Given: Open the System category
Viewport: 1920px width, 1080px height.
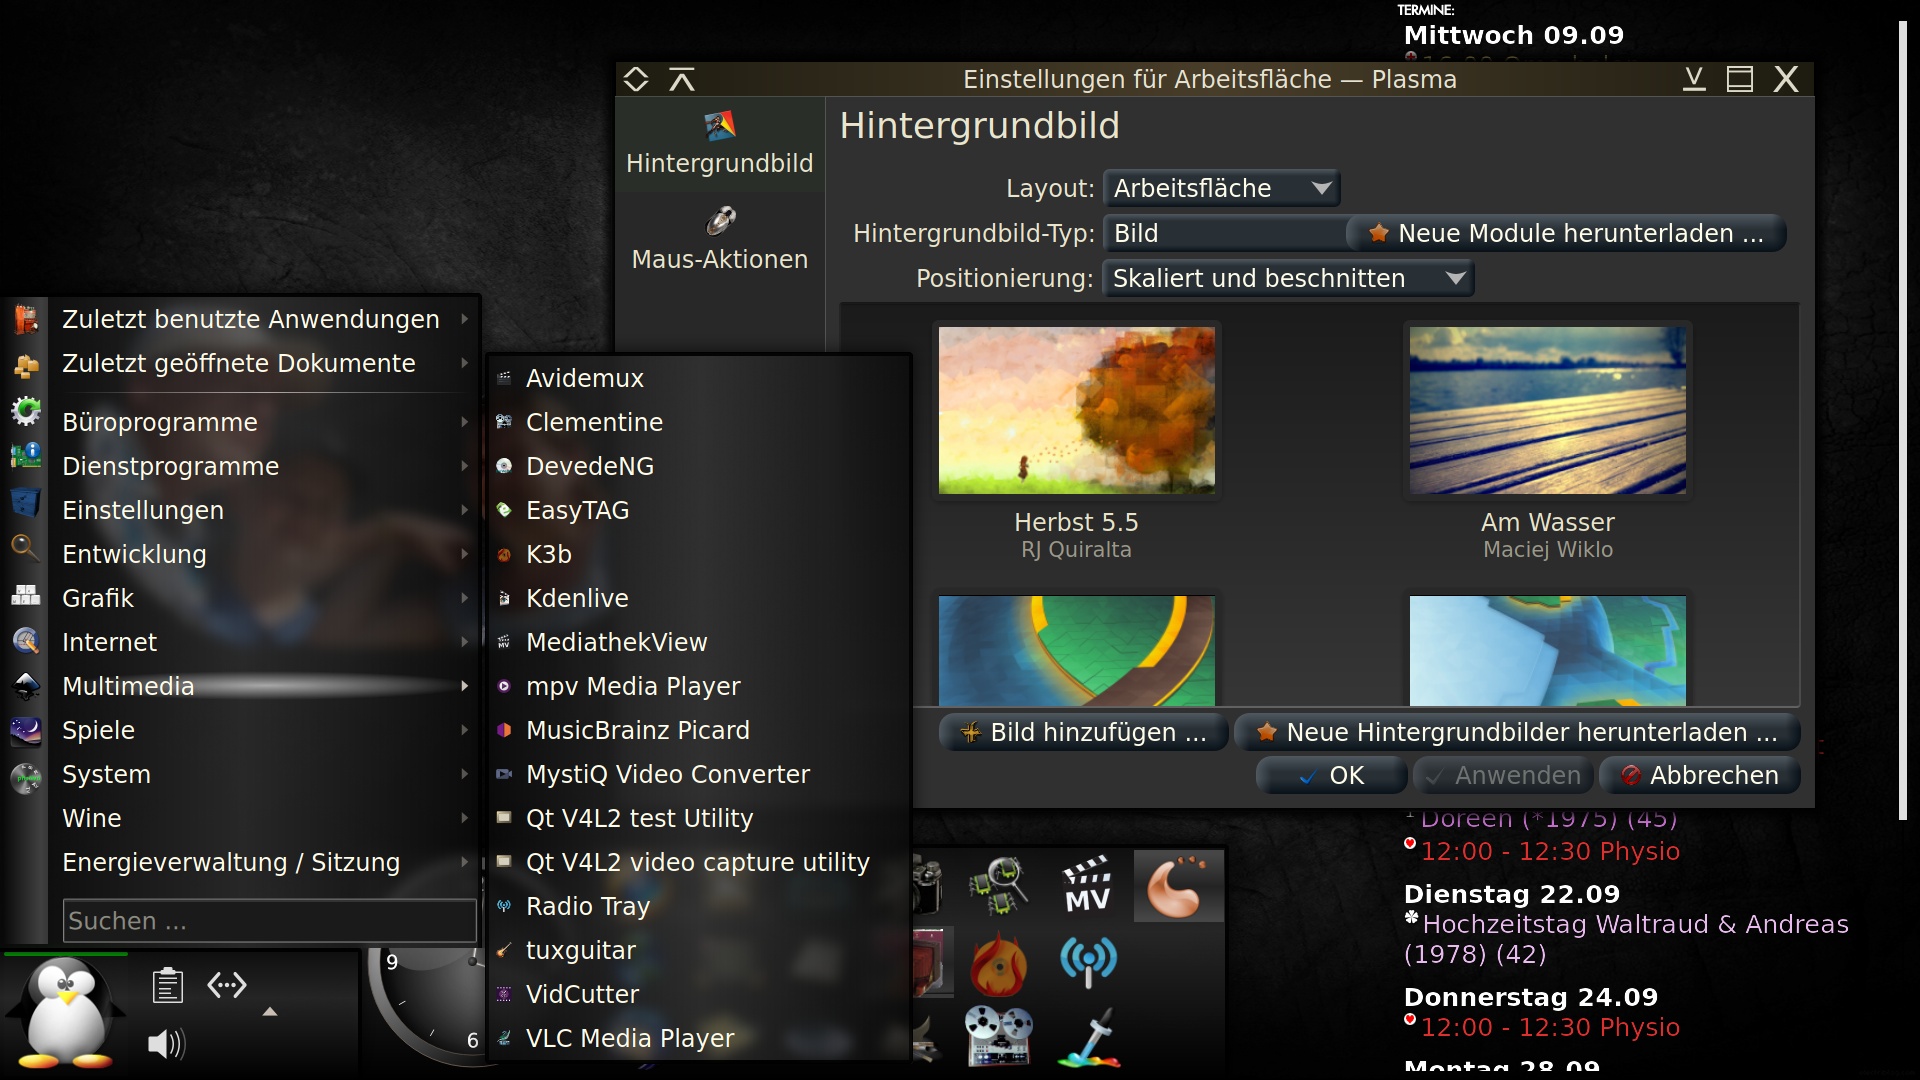Looking at the screenshot, I should tap(264, 774).
